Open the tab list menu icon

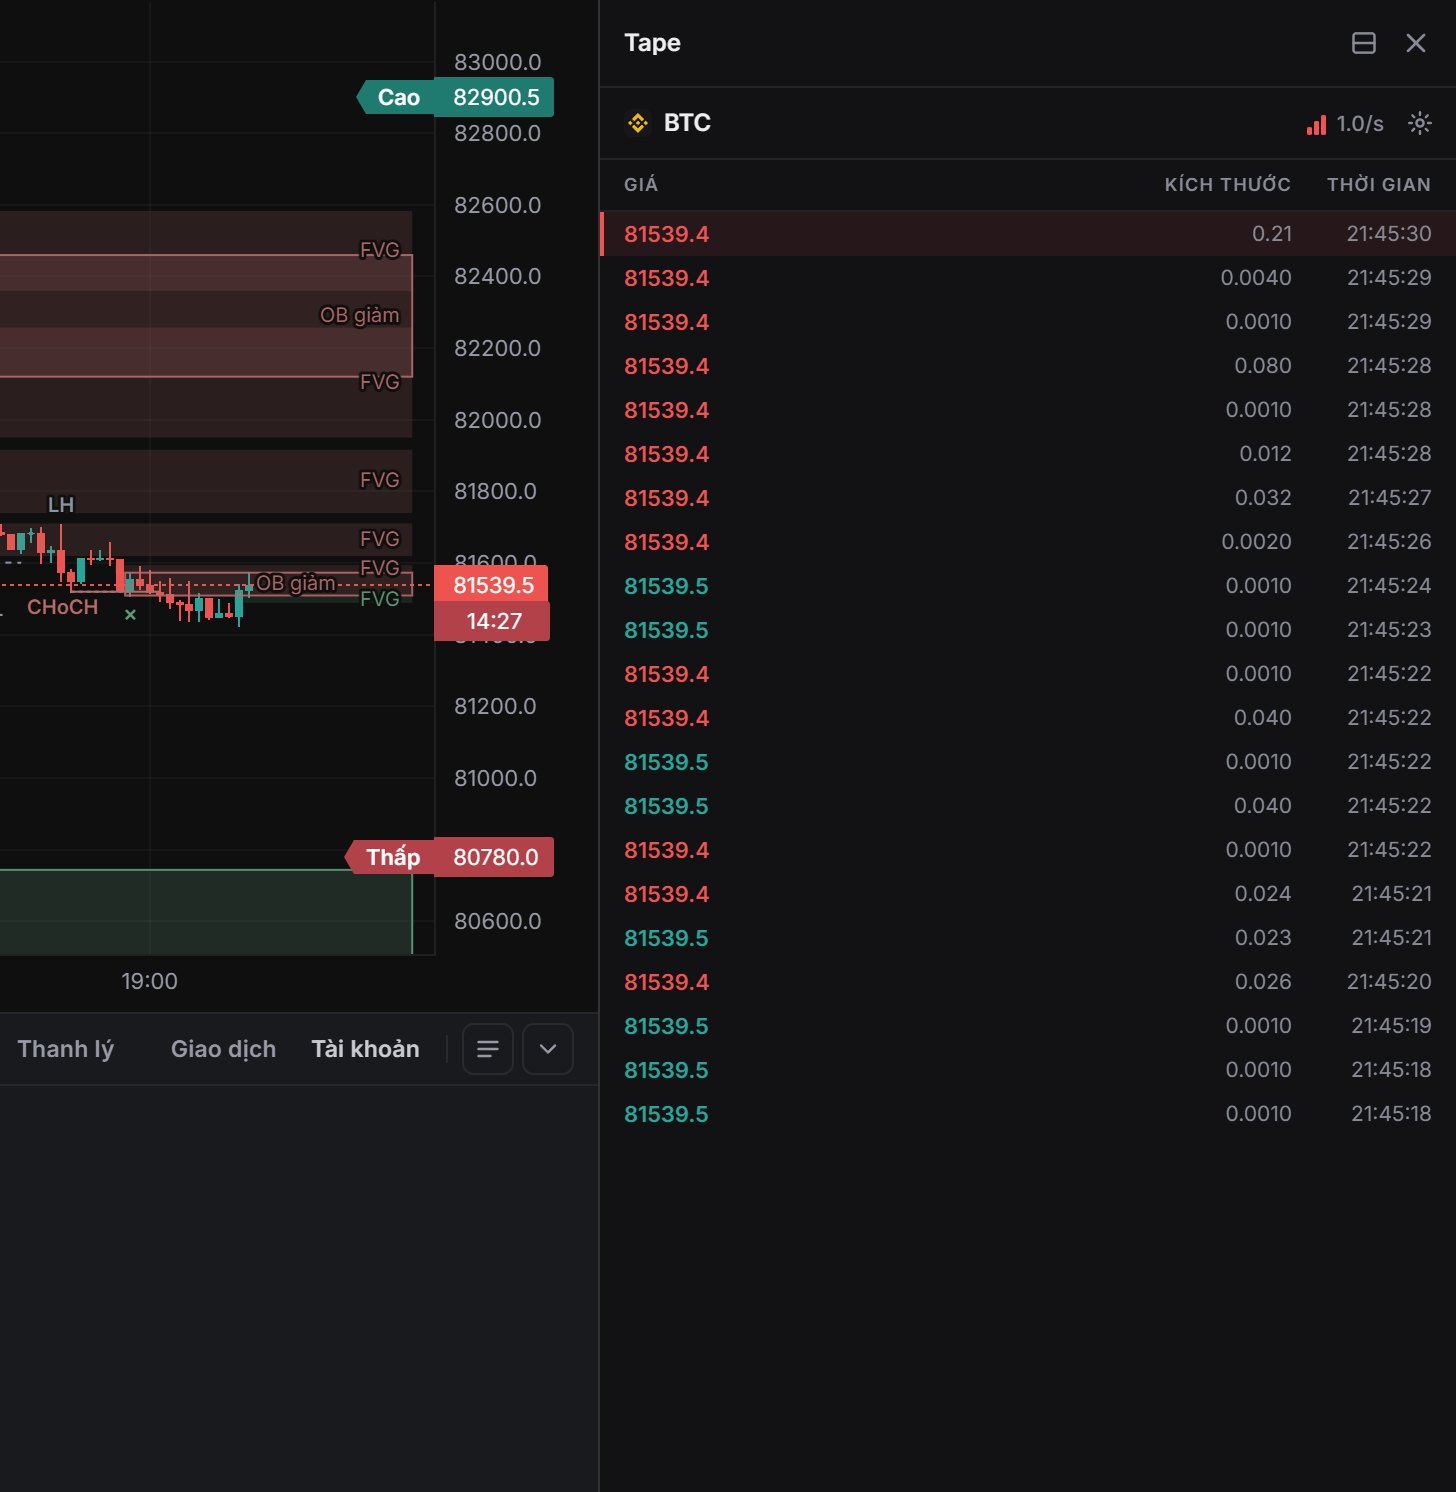tap(488, 1049)
